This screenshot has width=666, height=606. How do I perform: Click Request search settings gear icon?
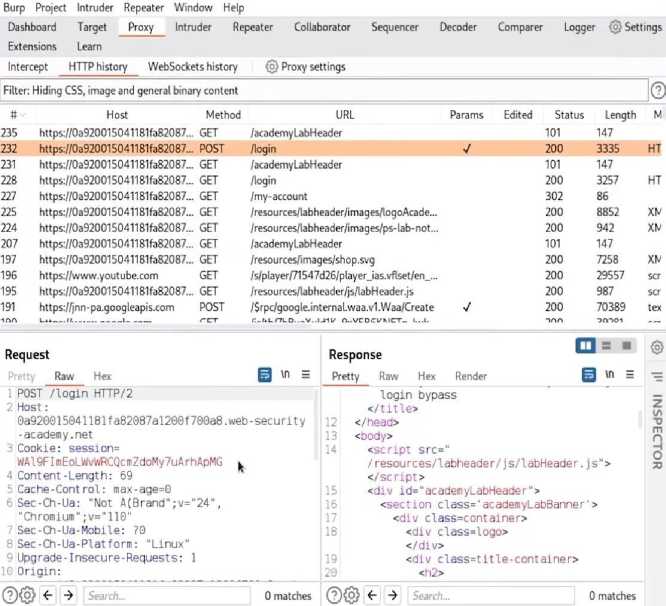click(27, 595)
